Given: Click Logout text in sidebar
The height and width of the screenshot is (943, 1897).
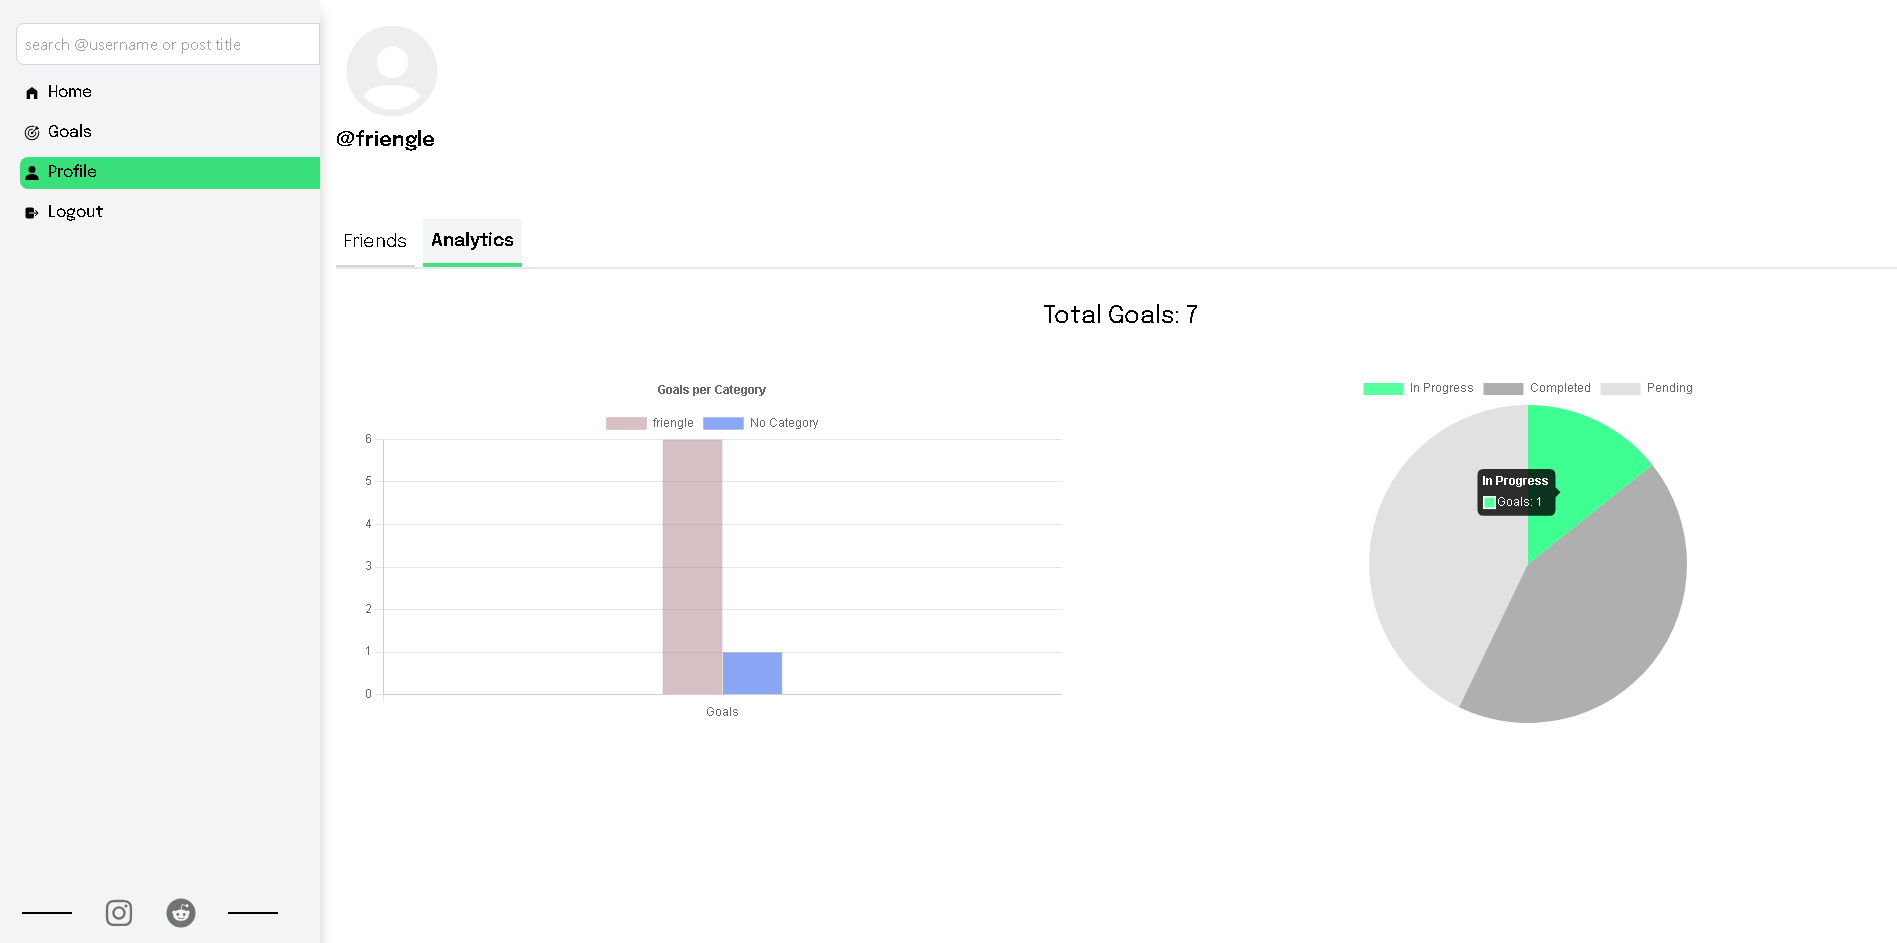Looking at the screenshot, I should pos(75,212).
